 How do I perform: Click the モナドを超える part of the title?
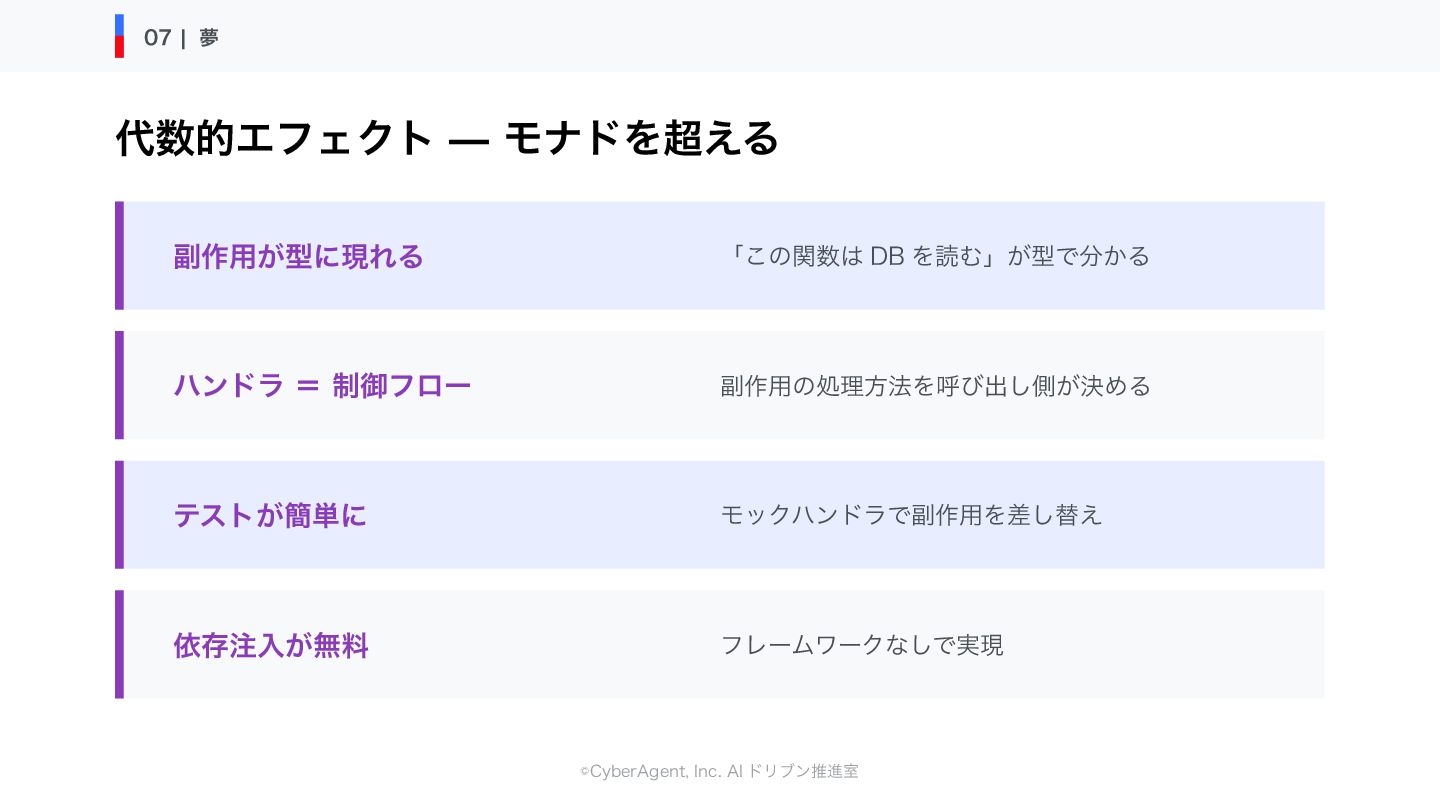pyautogui.click(x=640, y=139)
